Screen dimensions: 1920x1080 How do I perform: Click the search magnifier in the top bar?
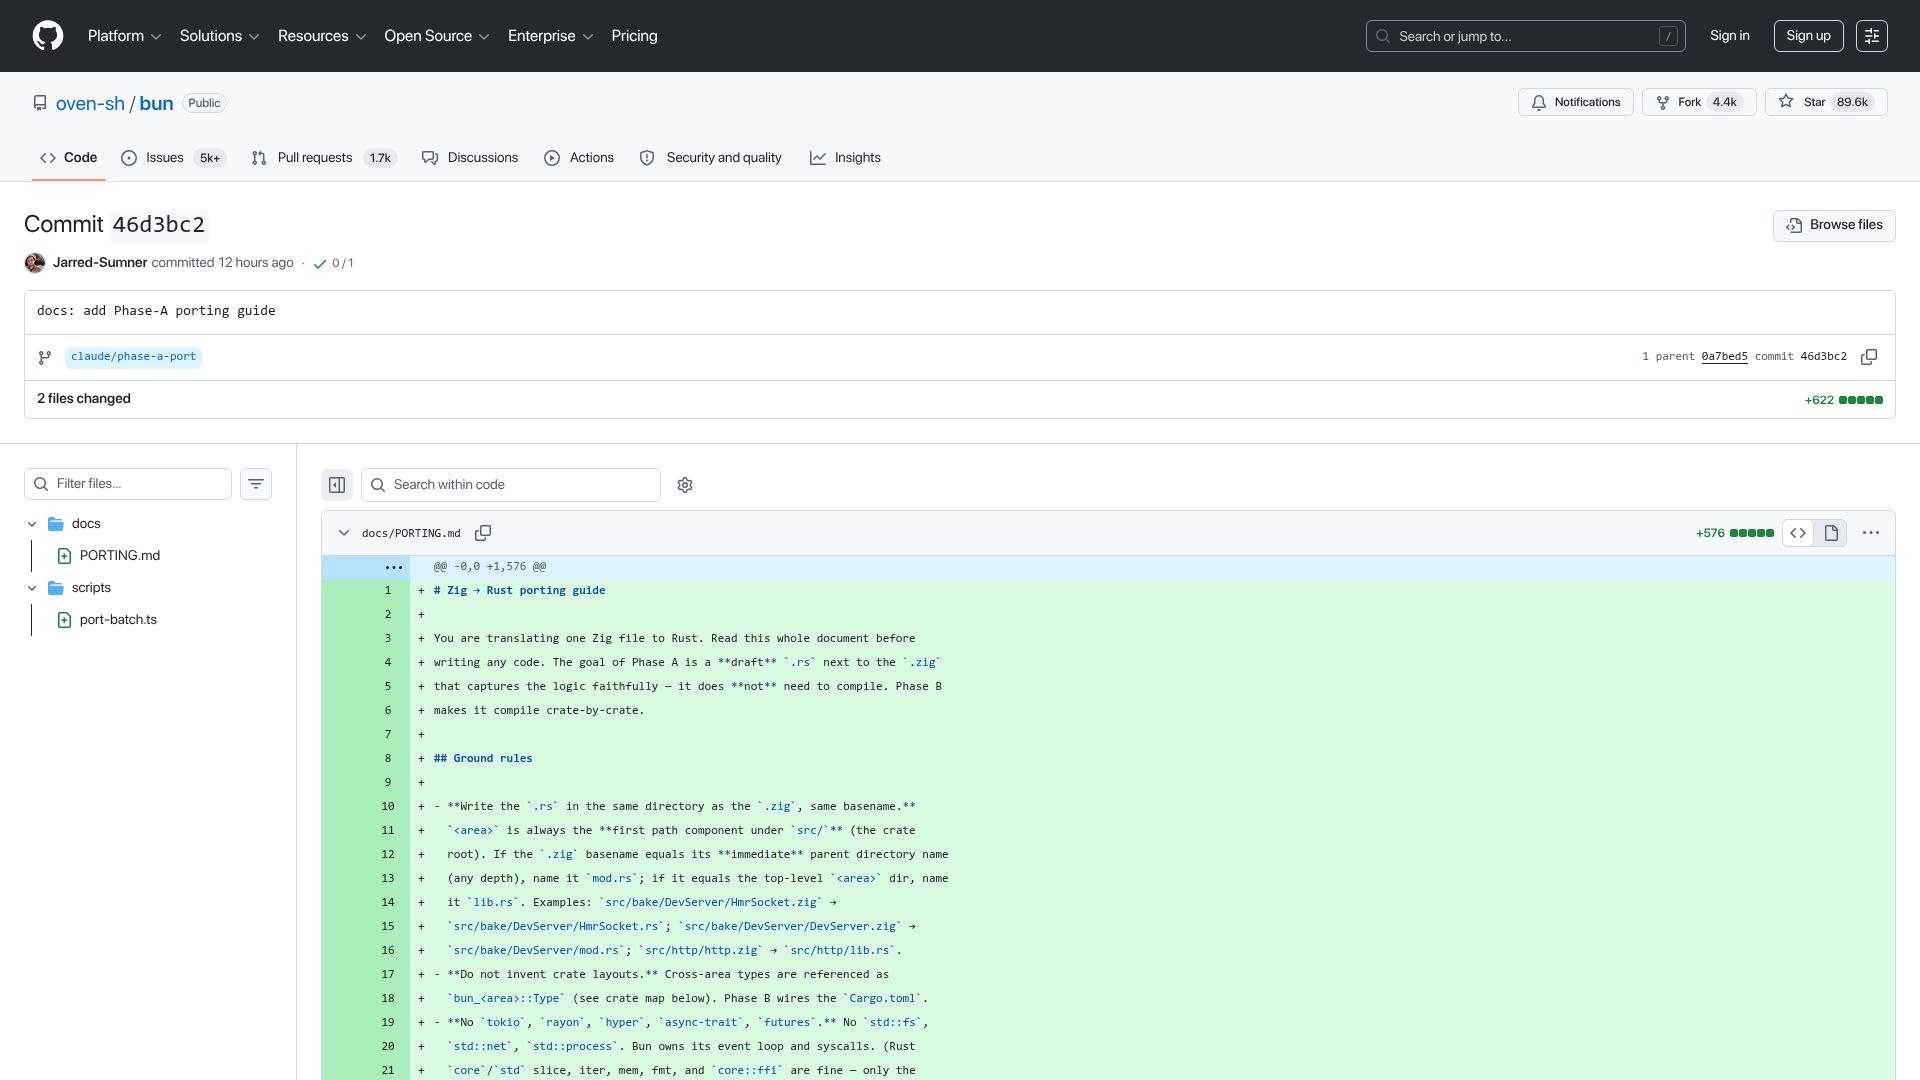pyautogui.click(x=1383, y=36)
